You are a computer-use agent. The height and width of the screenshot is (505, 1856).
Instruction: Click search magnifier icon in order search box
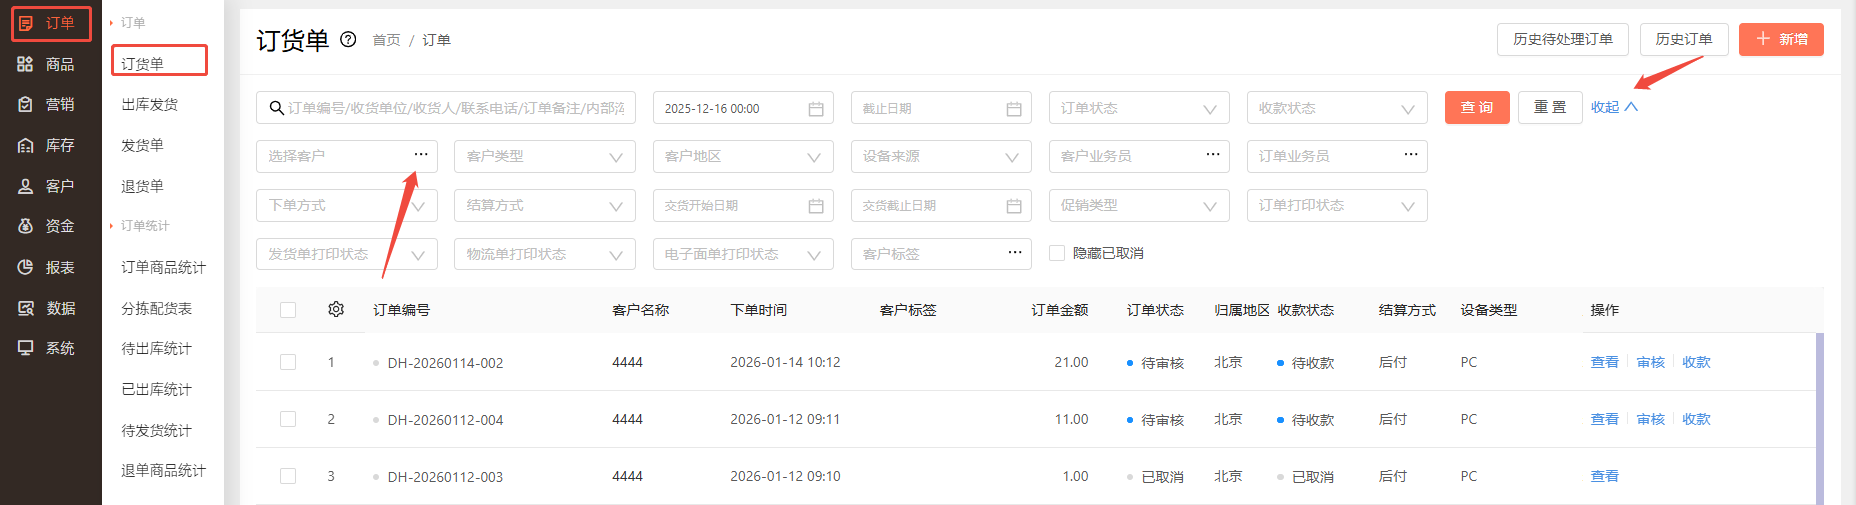pos(277,108)
